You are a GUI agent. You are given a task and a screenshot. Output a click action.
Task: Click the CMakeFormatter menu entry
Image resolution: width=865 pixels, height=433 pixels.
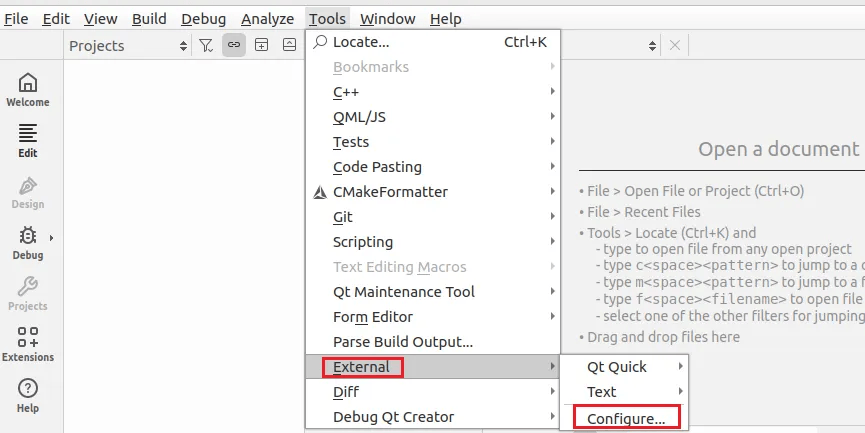pyautogui.click(x=390, y=192)
